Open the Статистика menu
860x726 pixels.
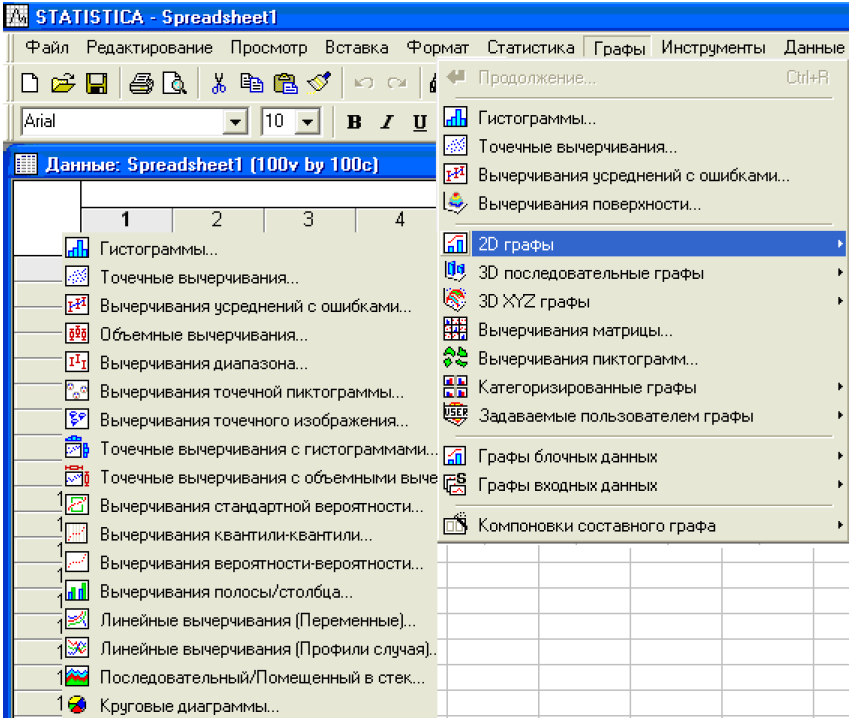coord(530,48)
